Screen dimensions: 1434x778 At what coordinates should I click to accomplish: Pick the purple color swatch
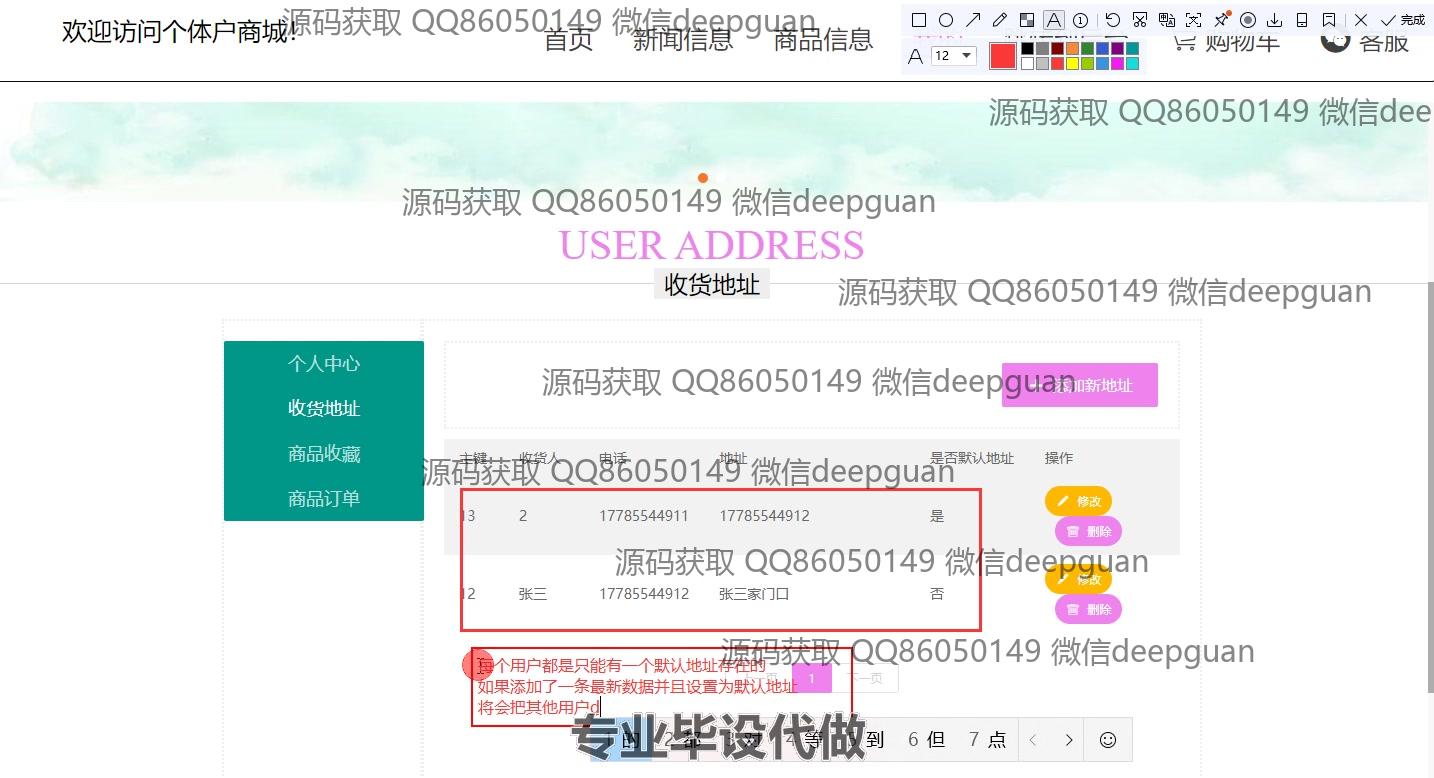[1118, 49]
